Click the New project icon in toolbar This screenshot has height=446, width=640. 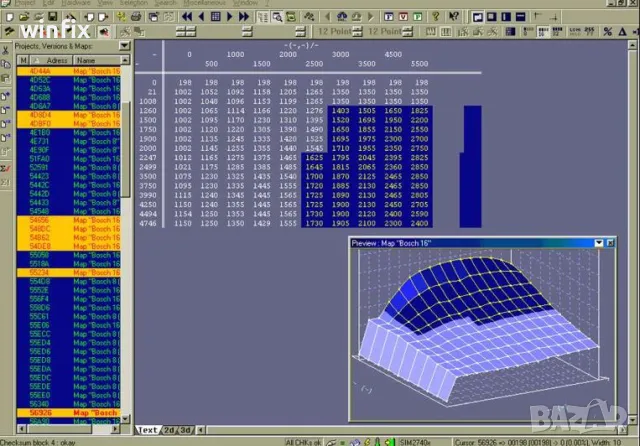(10, 17)
